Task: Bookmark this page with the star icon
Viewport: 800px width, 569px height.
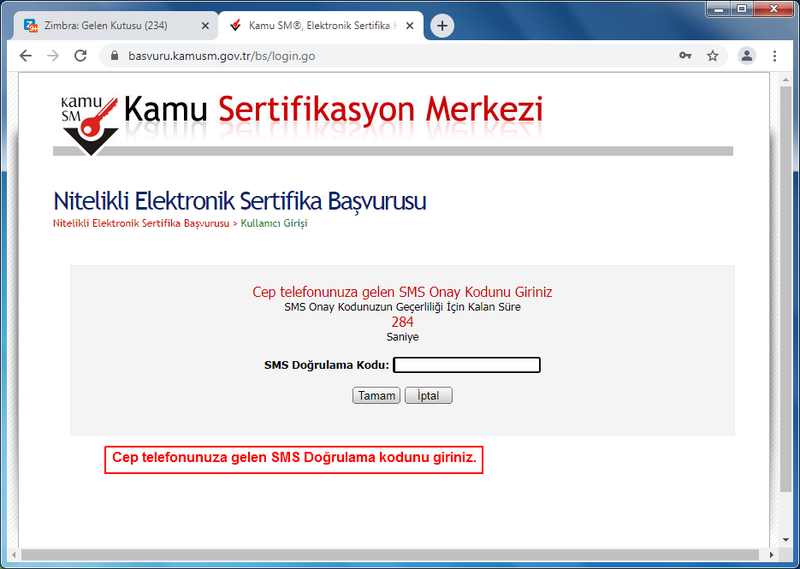Action: point(713,56)
